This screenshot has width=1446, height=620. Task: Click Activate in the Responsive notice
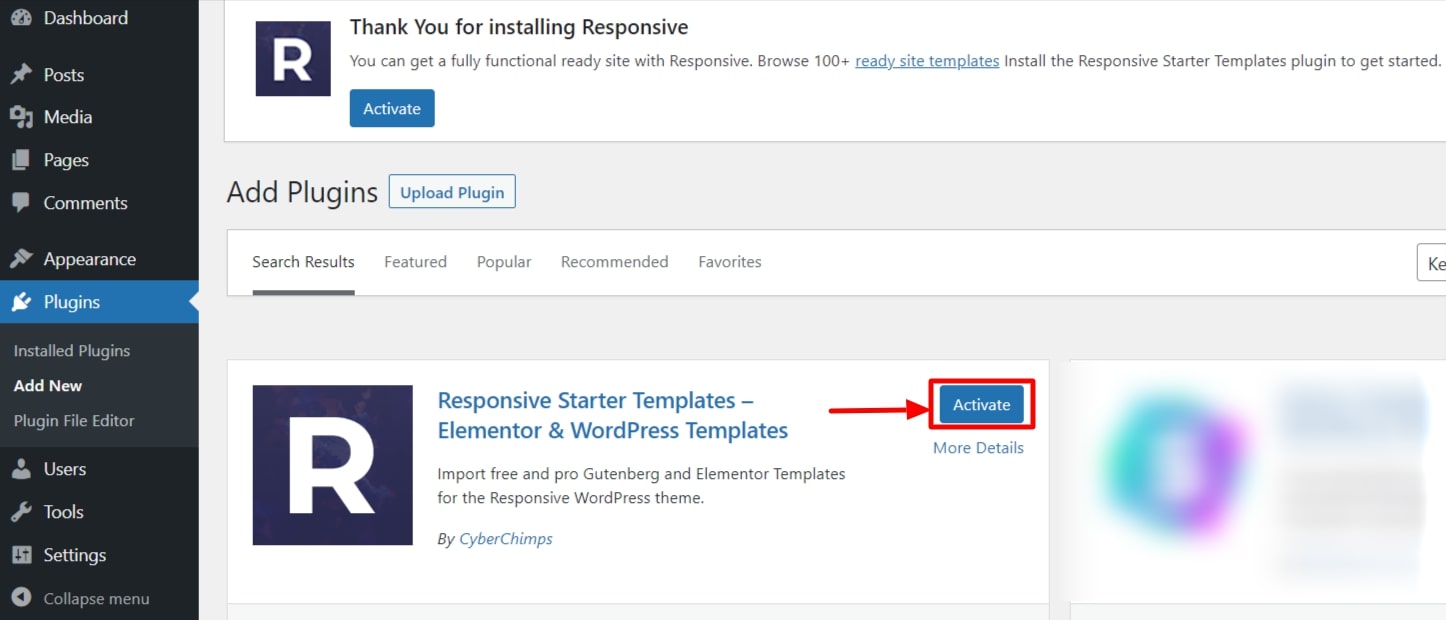(392, 109)
